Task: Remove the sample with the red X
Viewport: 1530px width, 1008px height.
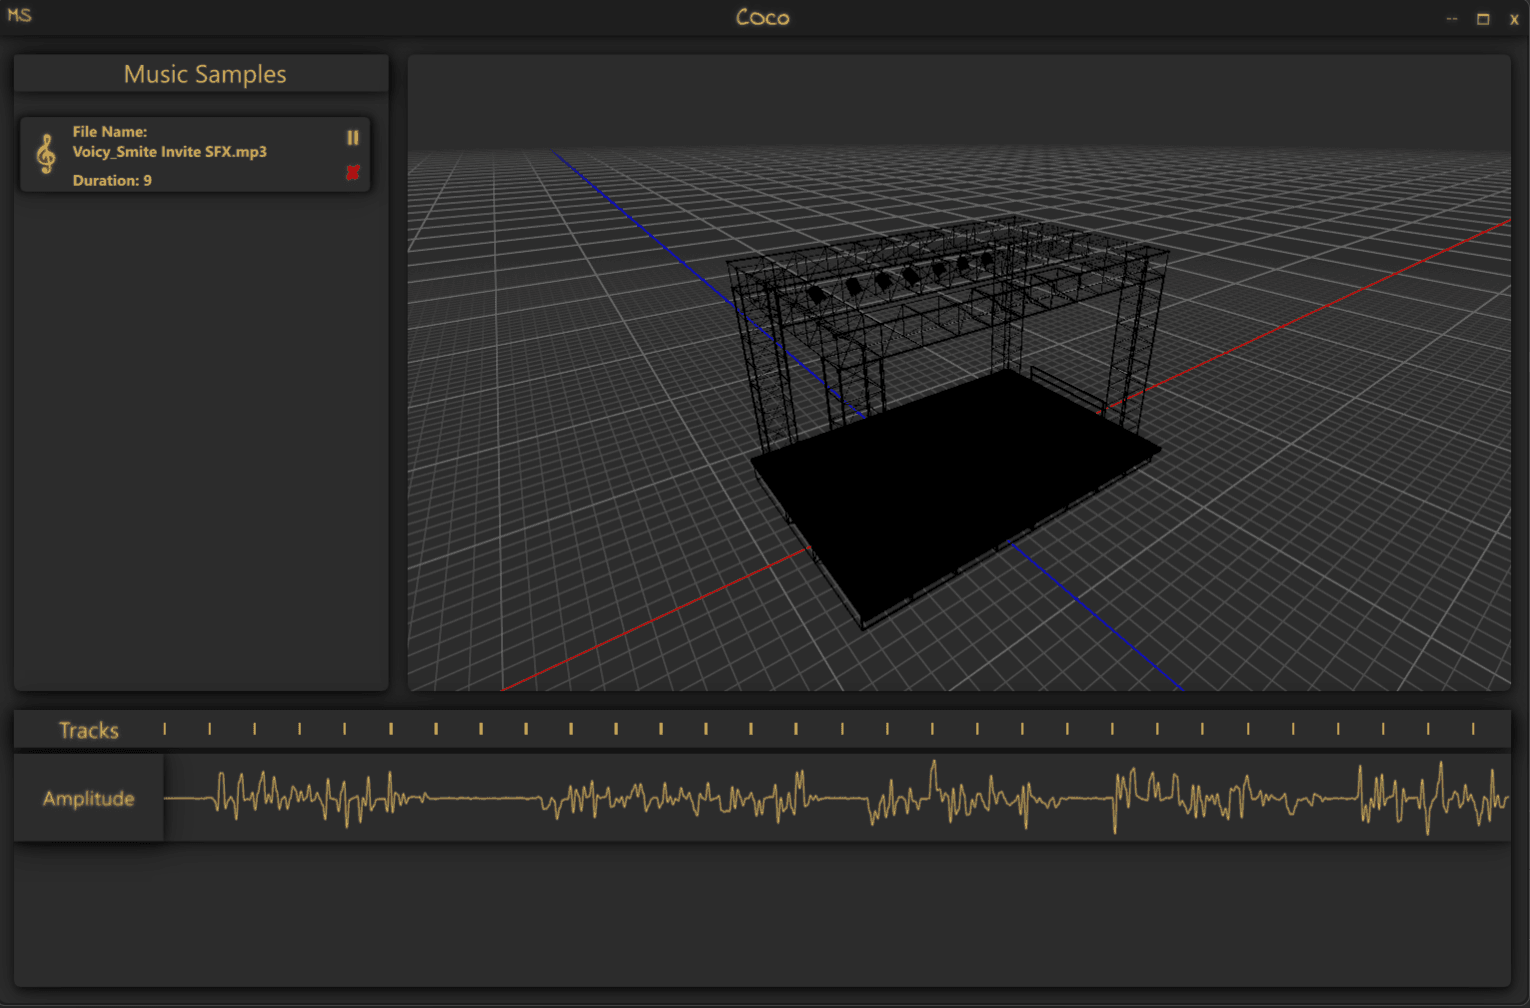Action: (352, 173)
